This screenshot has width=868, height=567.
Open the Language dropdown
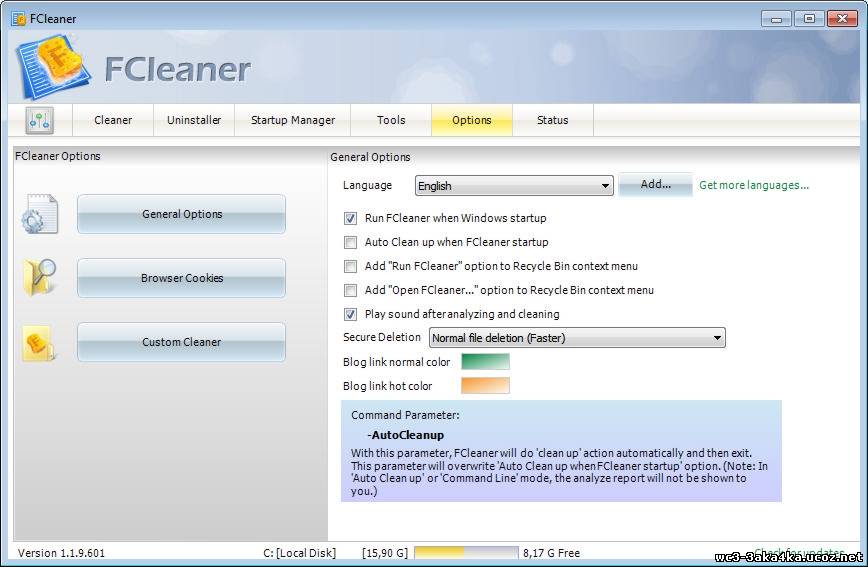coord(513,186)
